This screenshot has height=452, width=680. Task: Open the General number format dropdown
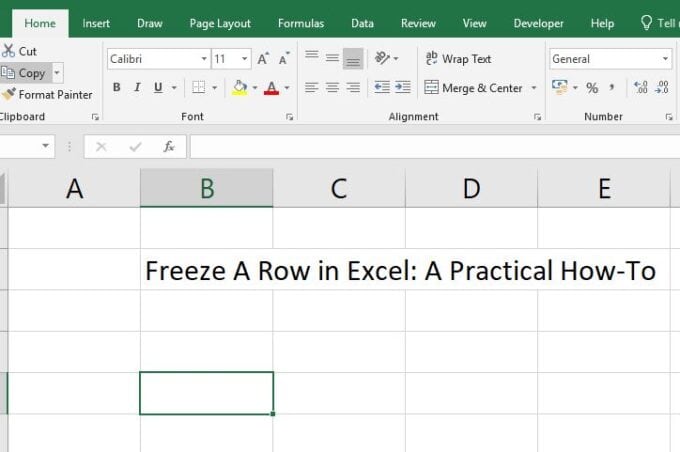click(665, 59)
